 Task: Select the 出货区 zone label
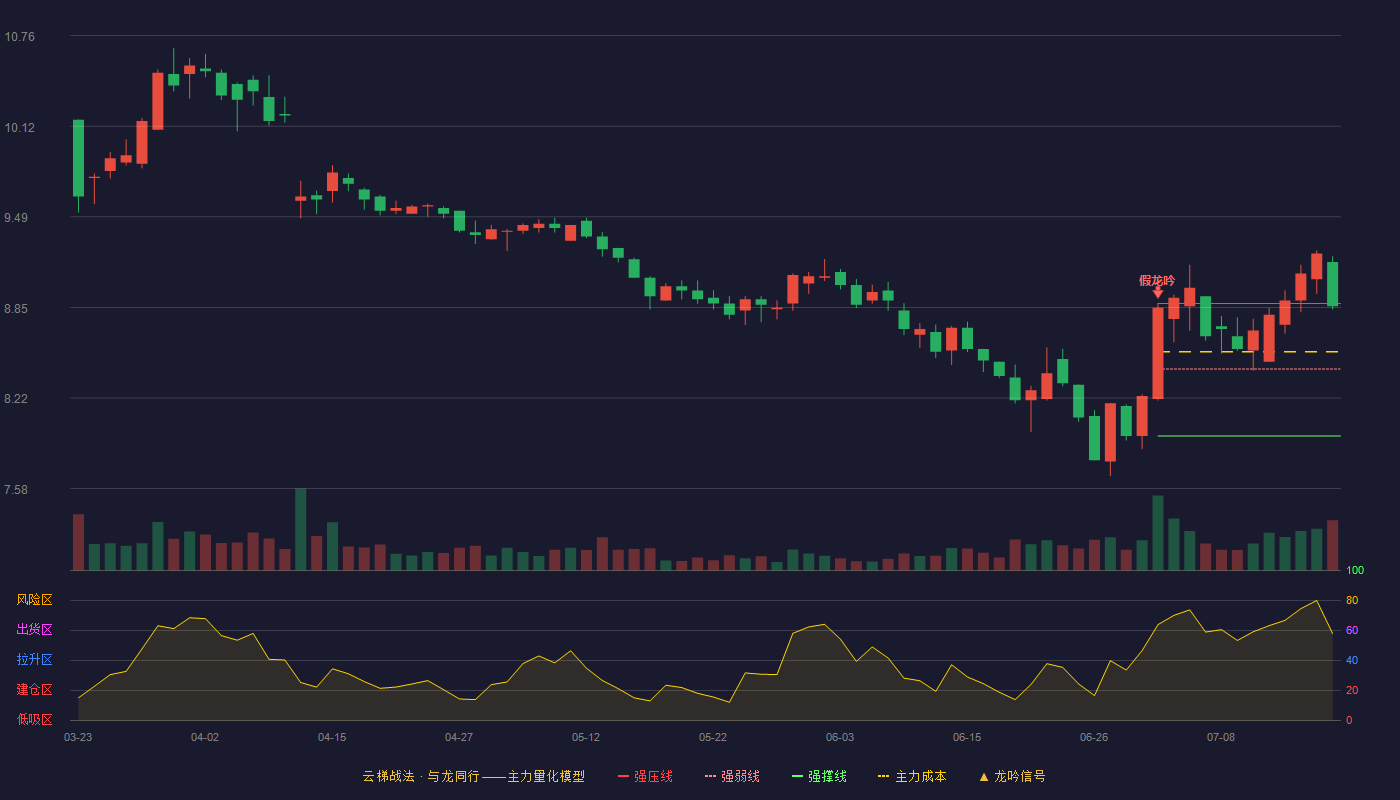click(x=34, y=630)
